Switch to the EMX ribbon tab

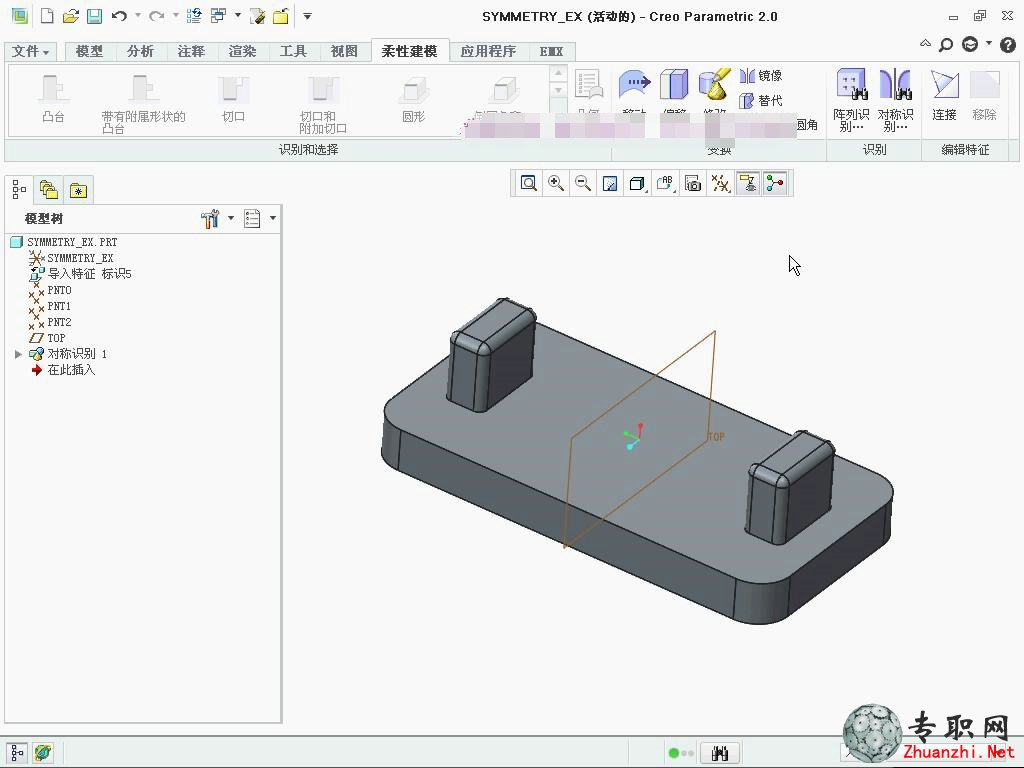[x=551, y=51]
